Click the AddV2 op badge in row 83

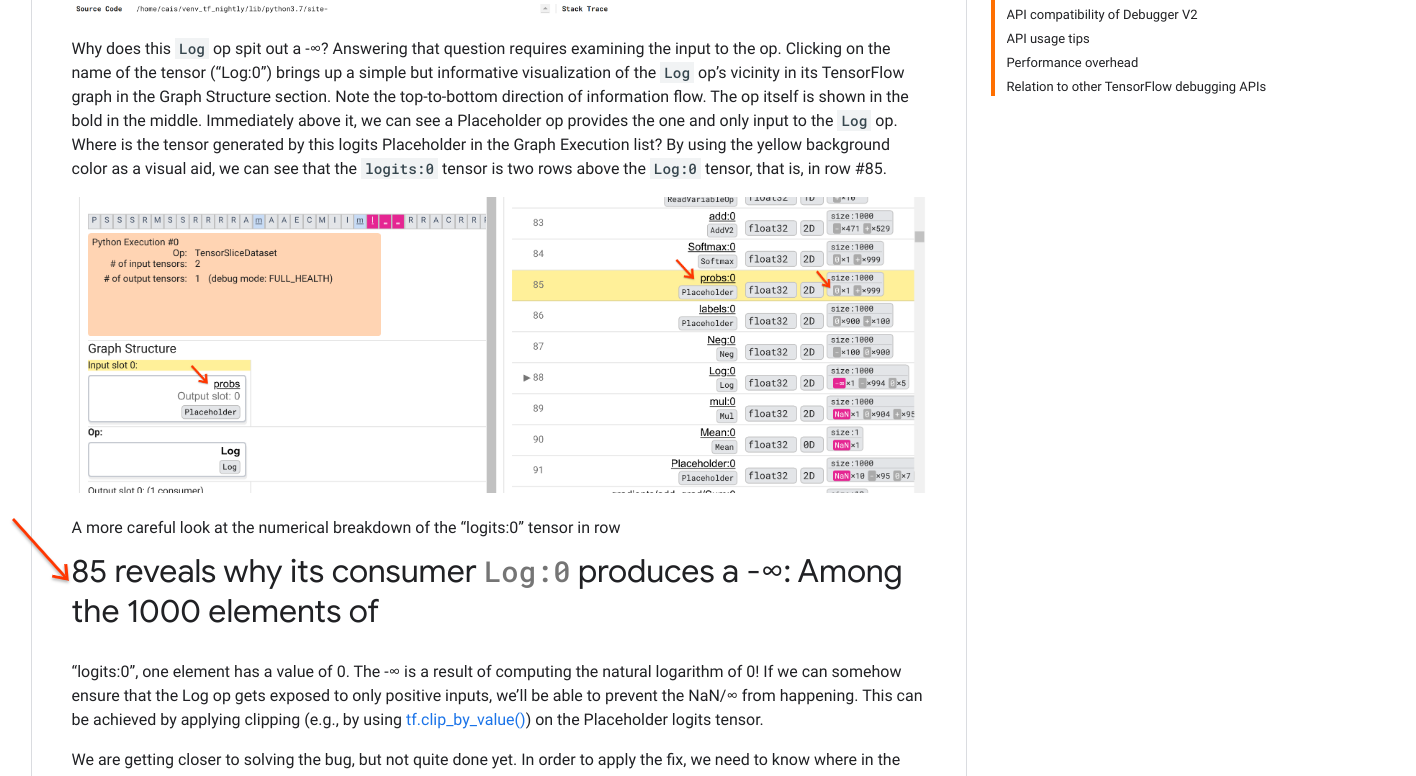721,231
